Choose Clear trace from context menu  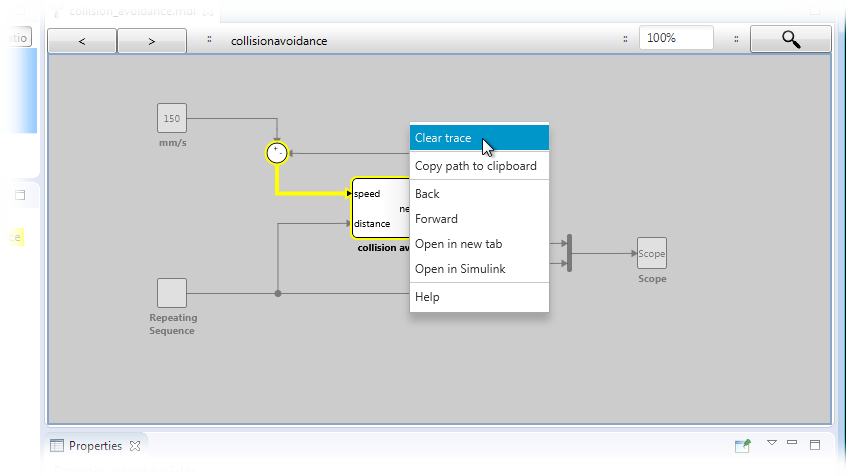[x=443, y=138]
